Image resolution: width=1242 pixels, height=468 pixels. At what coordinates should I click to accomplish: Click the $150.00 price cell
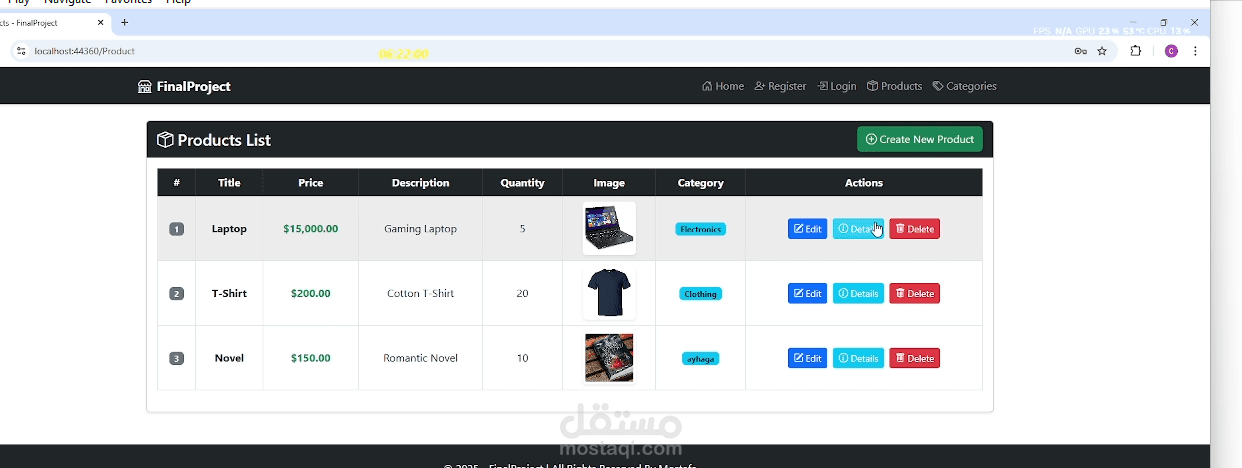(x=310, y=358)
